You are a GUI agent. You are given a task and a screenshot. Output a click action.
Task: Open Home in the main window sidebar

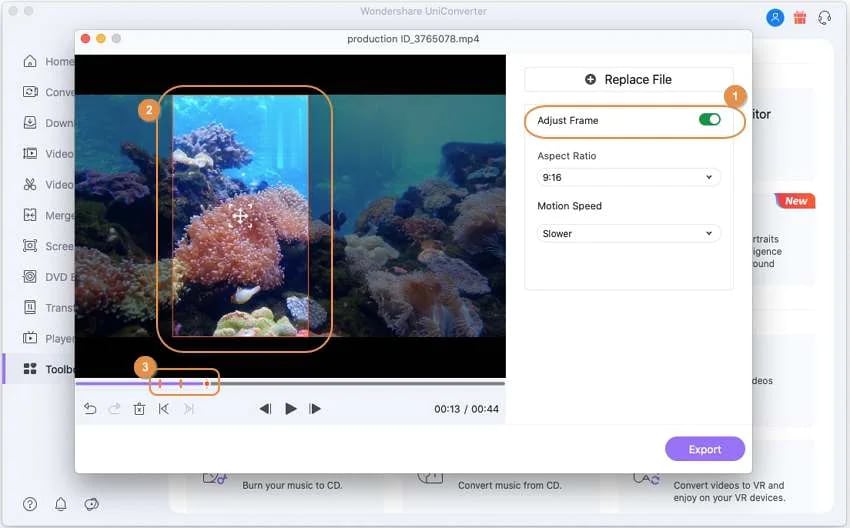click(x=48, y=61)
